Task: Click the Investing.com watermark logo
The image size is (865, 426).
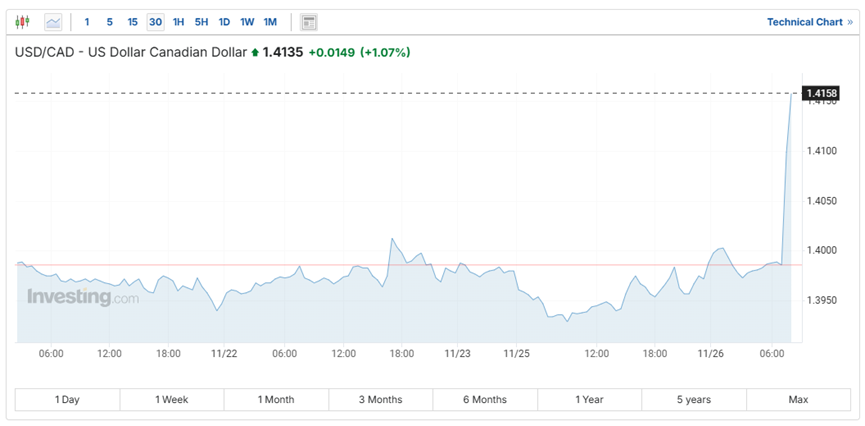Action: (x=83, y=297)
